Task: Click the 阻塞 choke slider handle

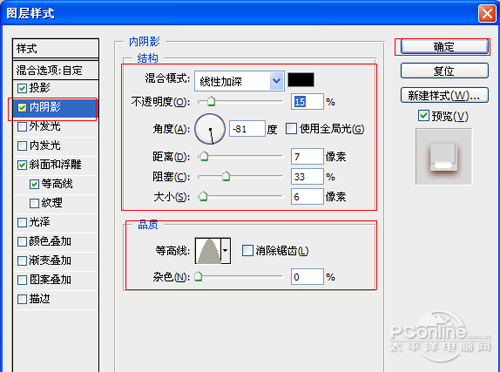Action: [226, 176]
